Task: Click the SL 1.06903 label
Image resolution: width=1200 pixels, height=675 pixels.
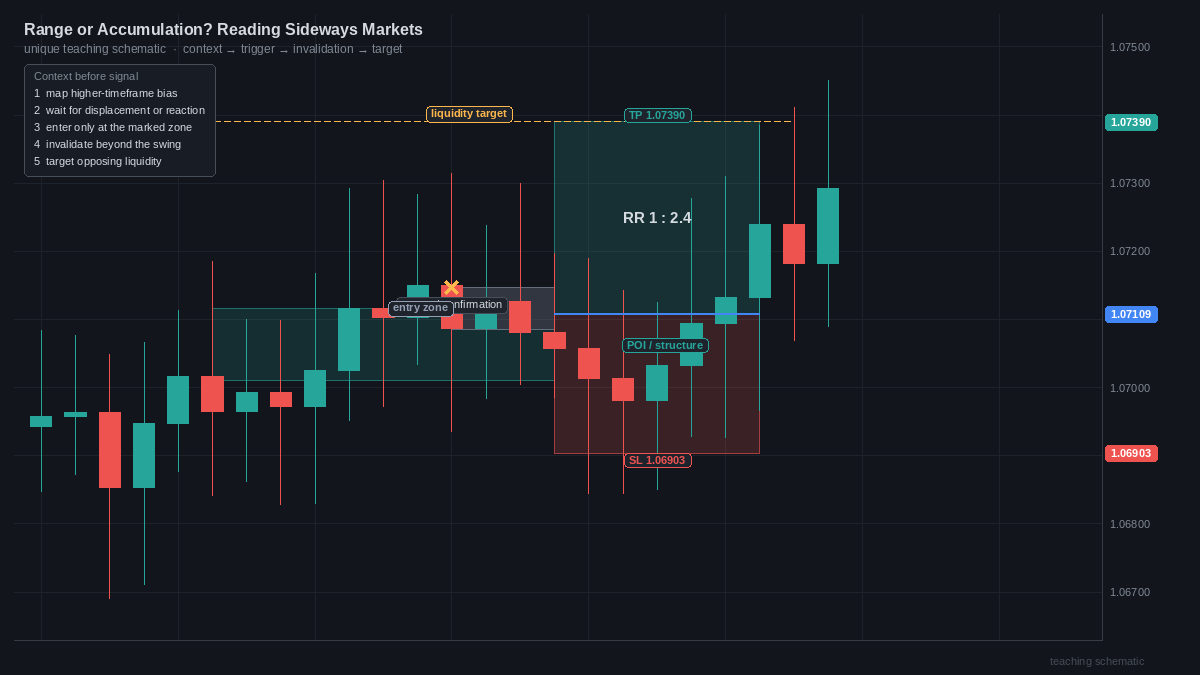Action: 657,460
